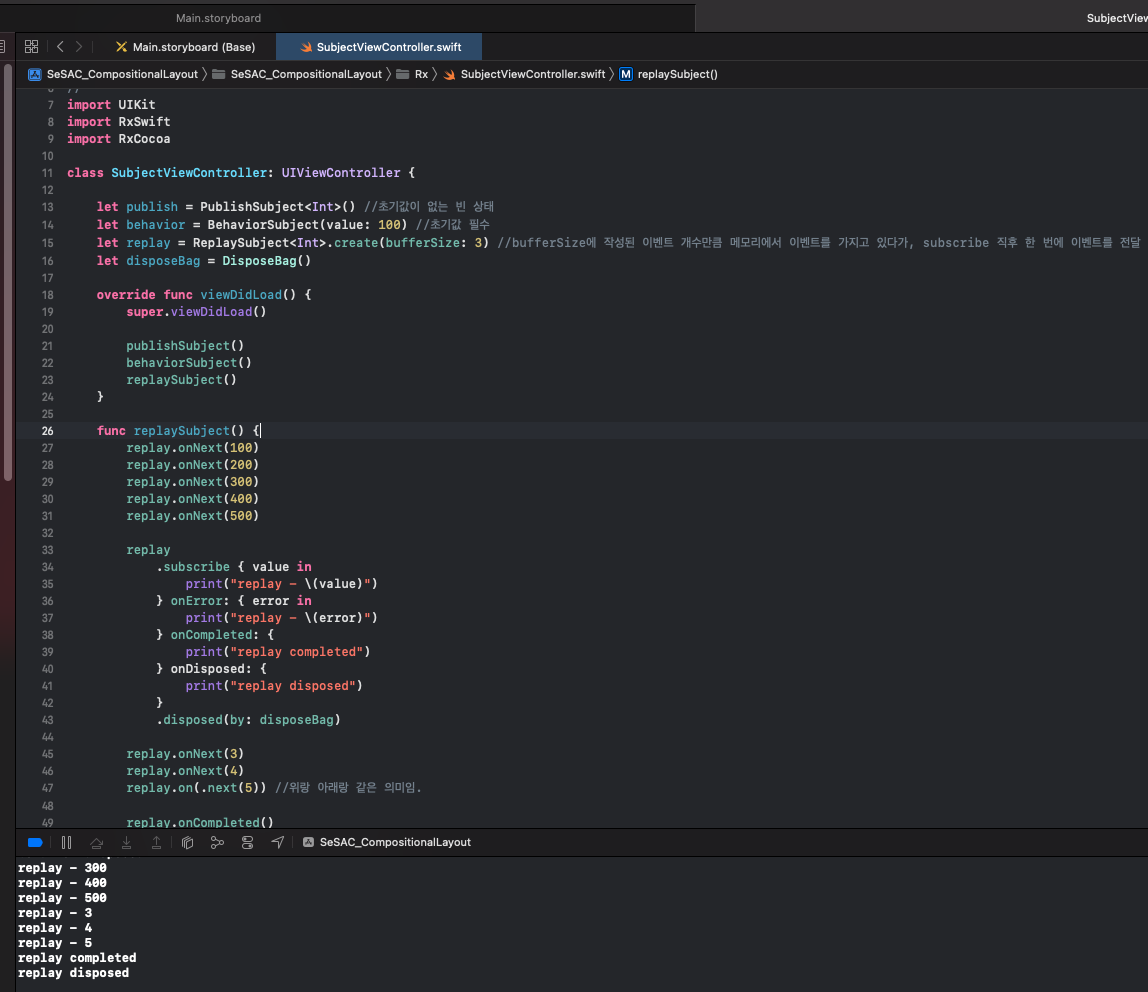This screenshot has width=1148, height=992.
Task: Select SeSAC_CompositionalLayout process in the debug bar
Action: [x=387, y=843]
